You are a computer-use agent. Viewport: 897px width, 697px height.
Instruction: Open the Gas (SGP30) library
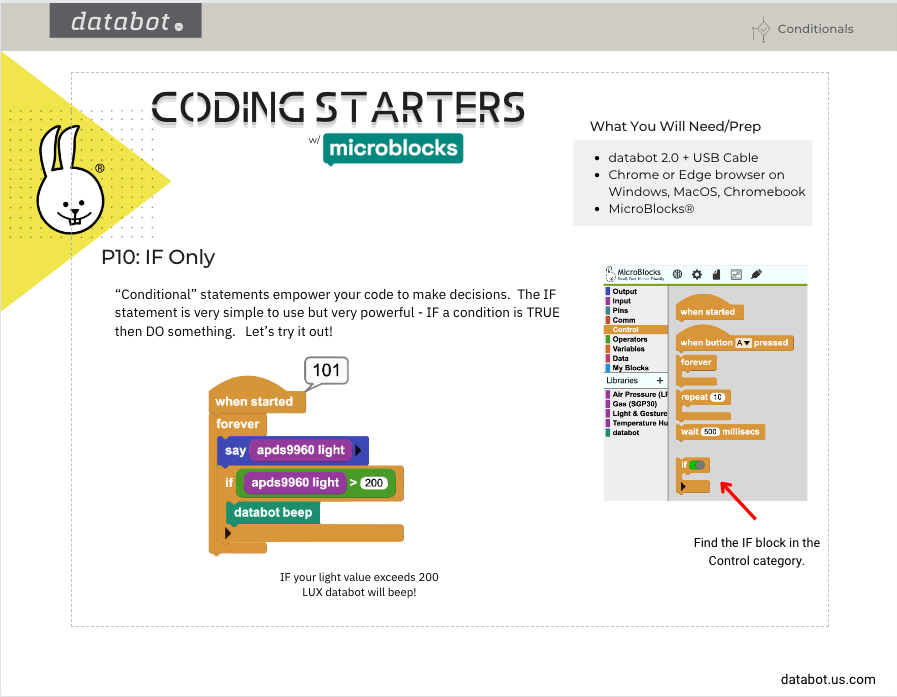click(636, 404)
